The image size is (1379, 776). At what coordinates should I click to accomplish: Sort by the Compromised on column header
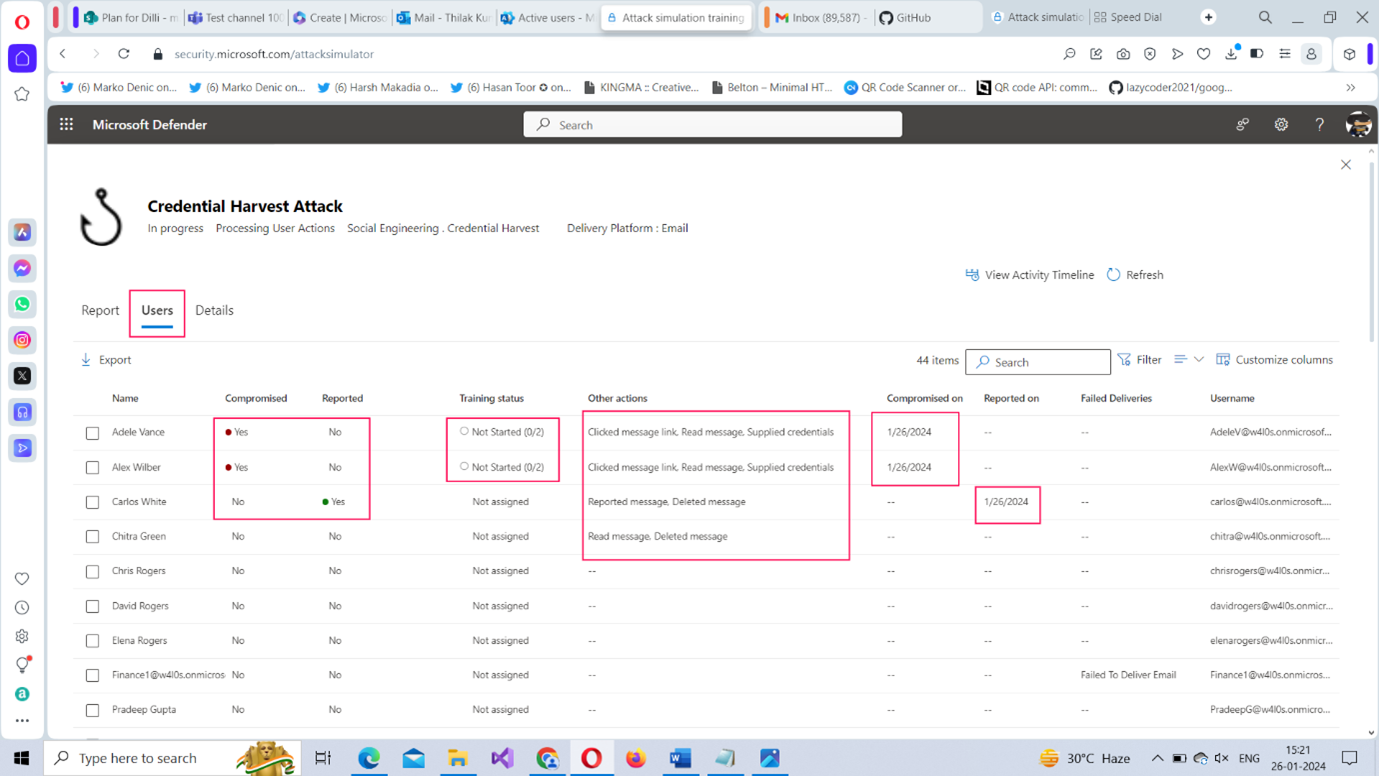pyautogui.click(x=924, y=398)
